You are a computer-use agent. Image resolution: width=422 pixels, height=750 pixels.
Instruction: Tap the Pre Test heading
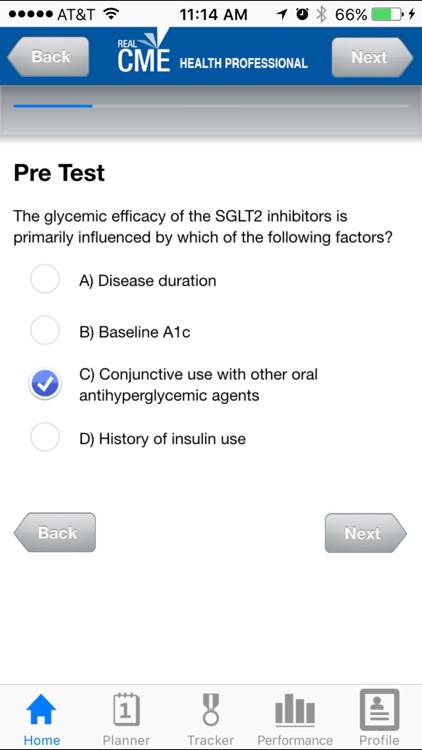(x=59, y=173)
